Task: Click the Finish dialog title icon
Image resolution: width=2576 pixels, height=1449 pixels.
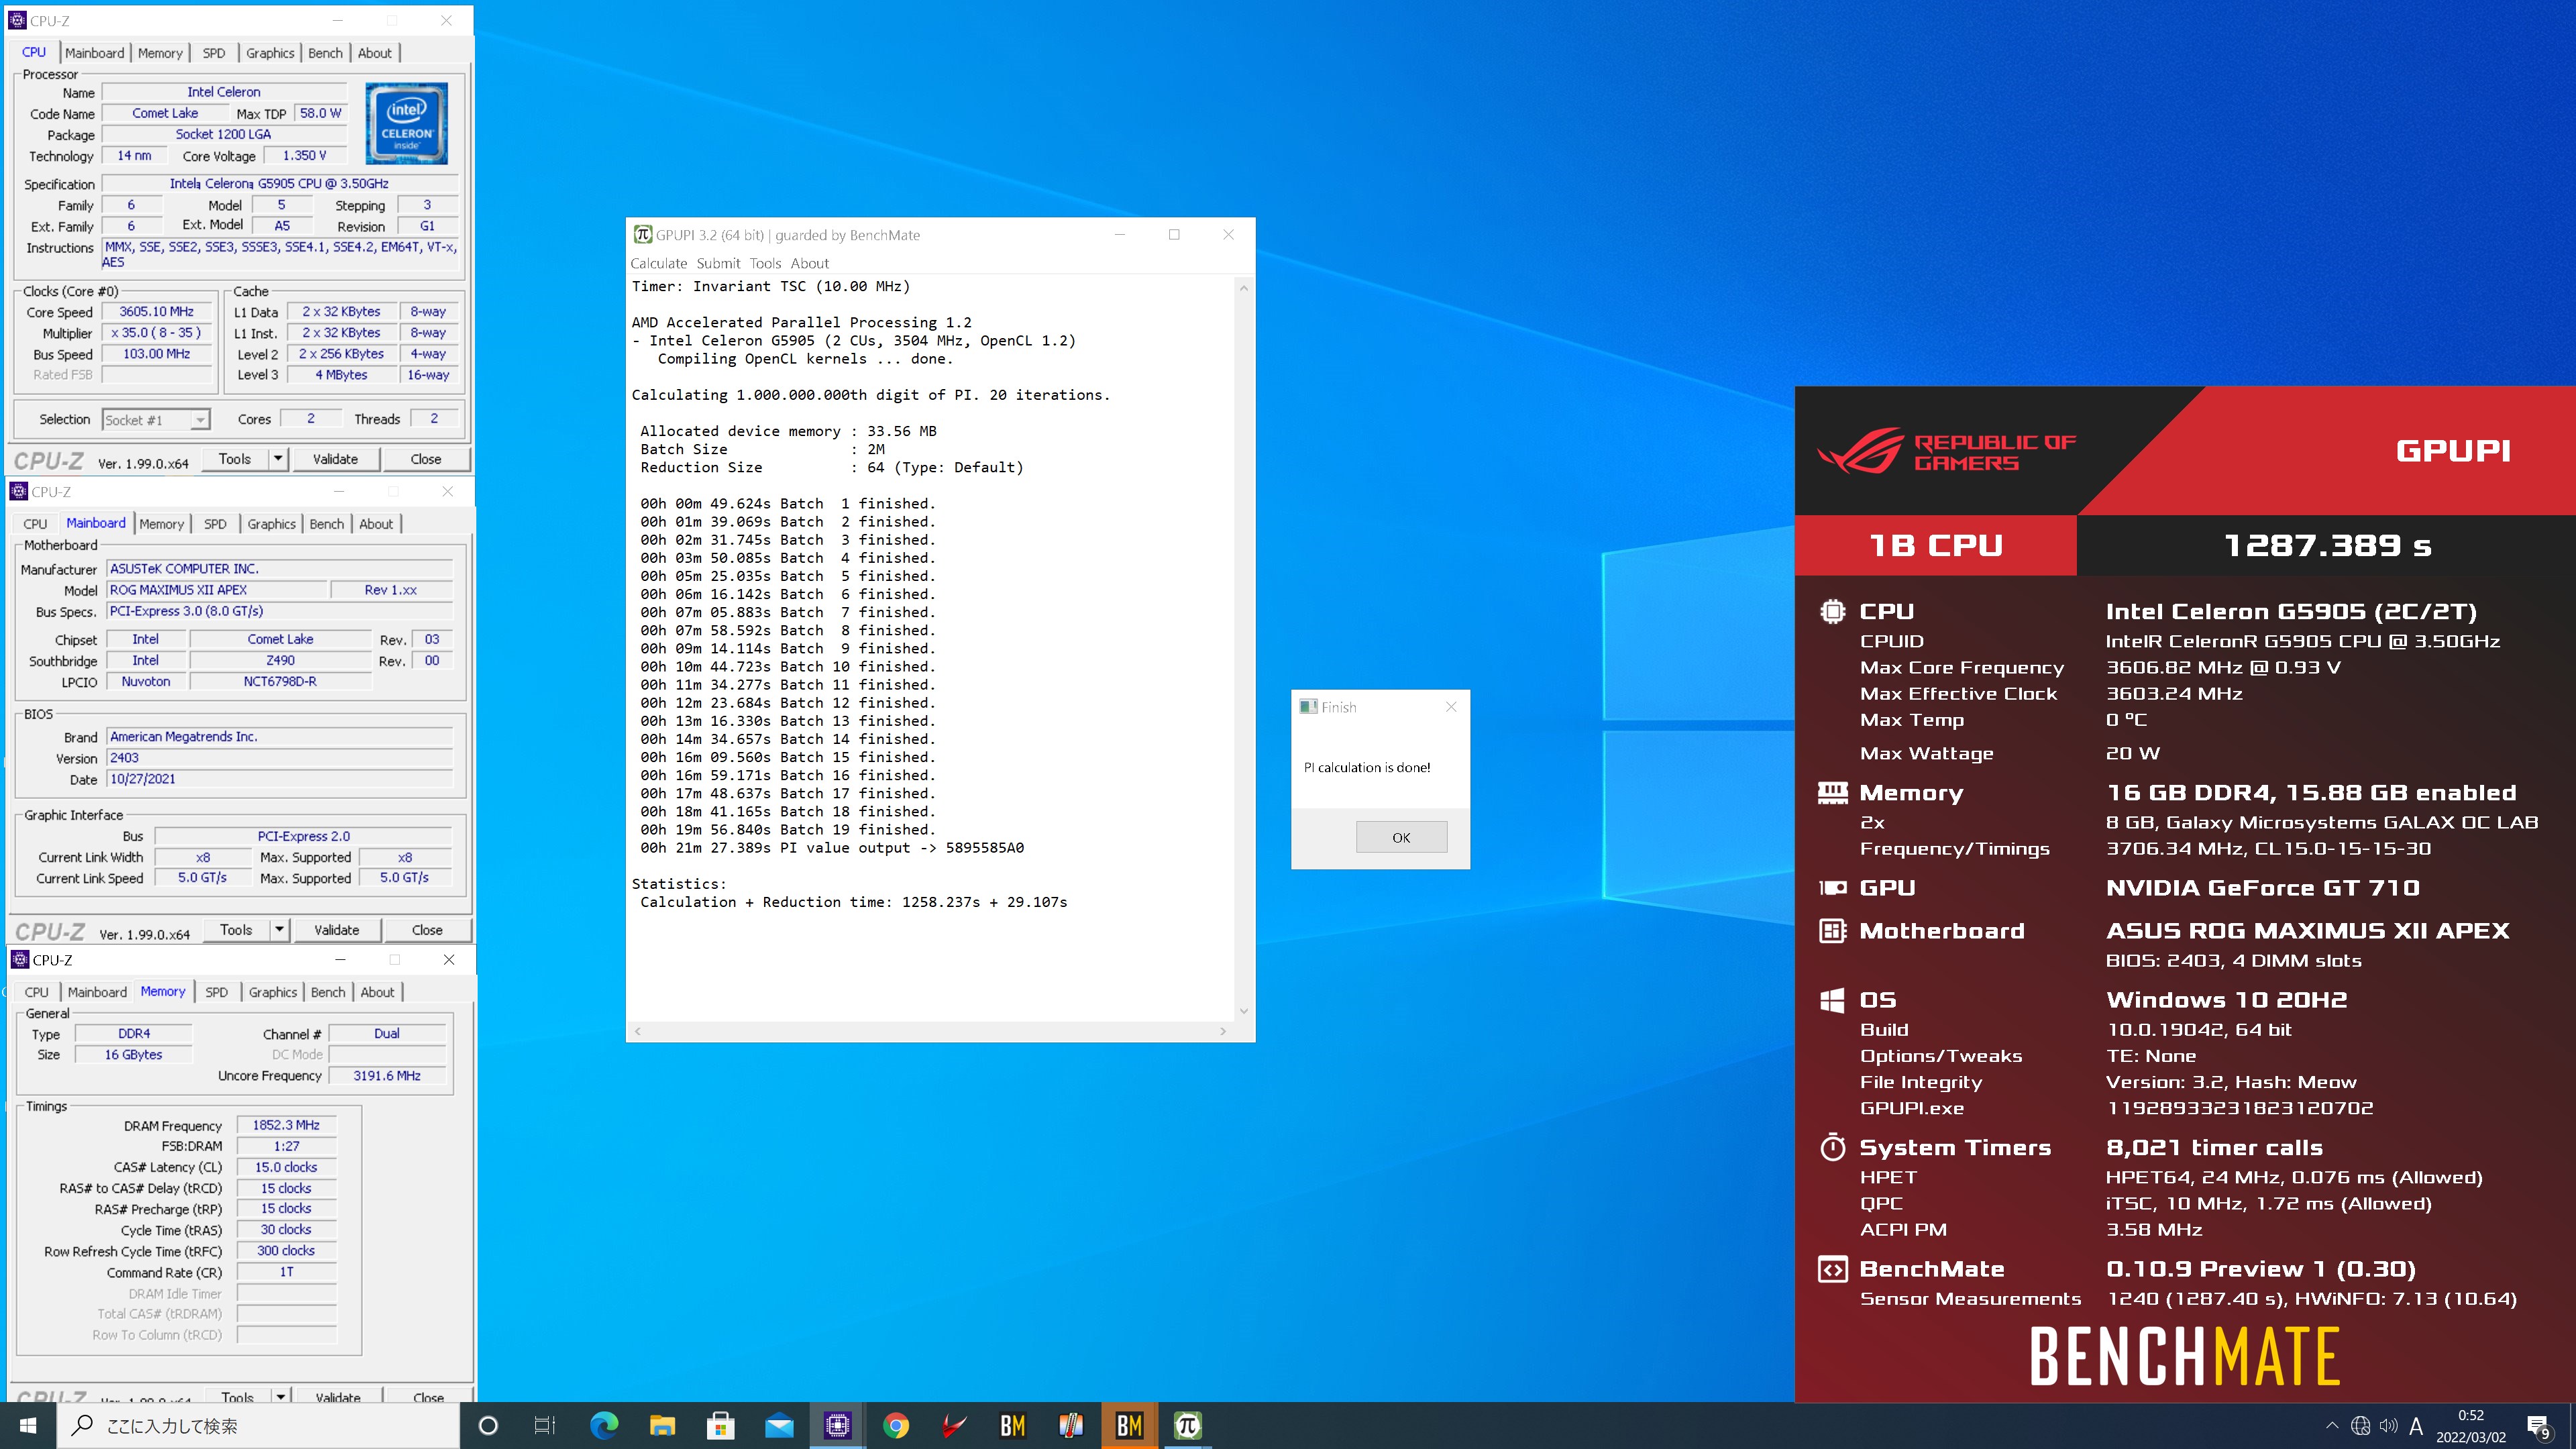Action: coord(1308,706)
